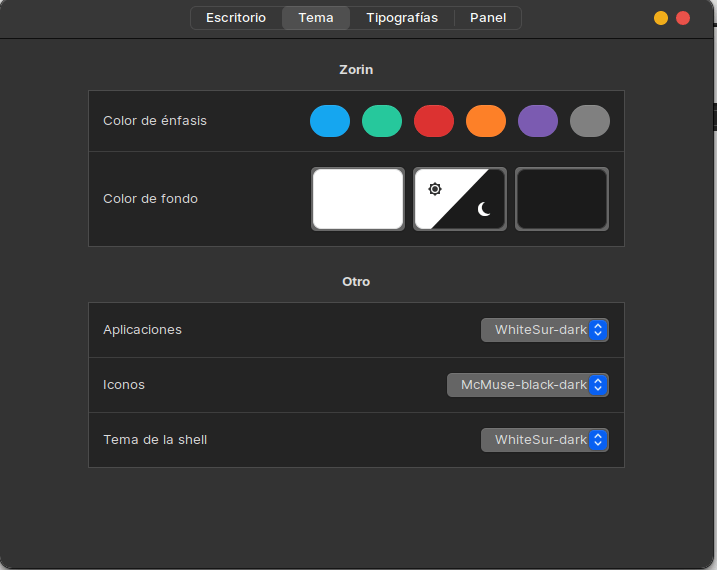Open the Iconos McMuse-black-dark dropdown

(x=528, y=385)
